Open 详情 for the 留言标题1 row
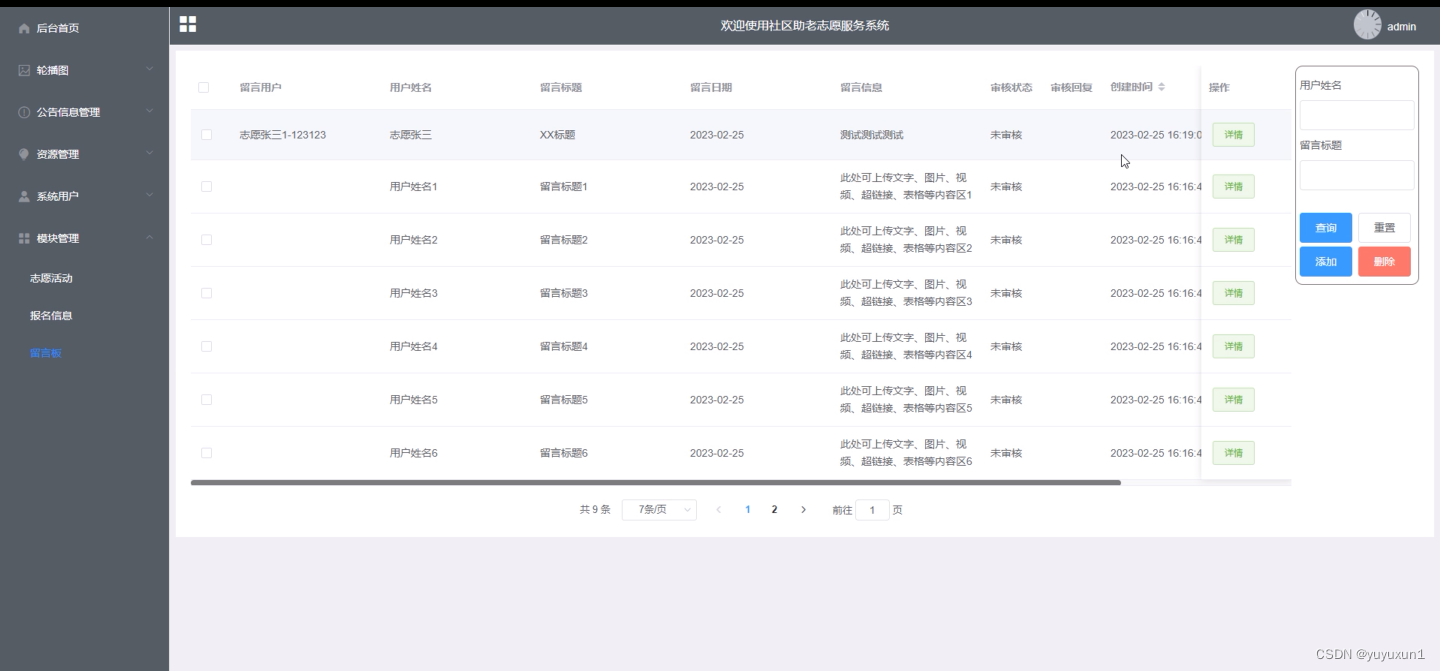 (1233, 186)
